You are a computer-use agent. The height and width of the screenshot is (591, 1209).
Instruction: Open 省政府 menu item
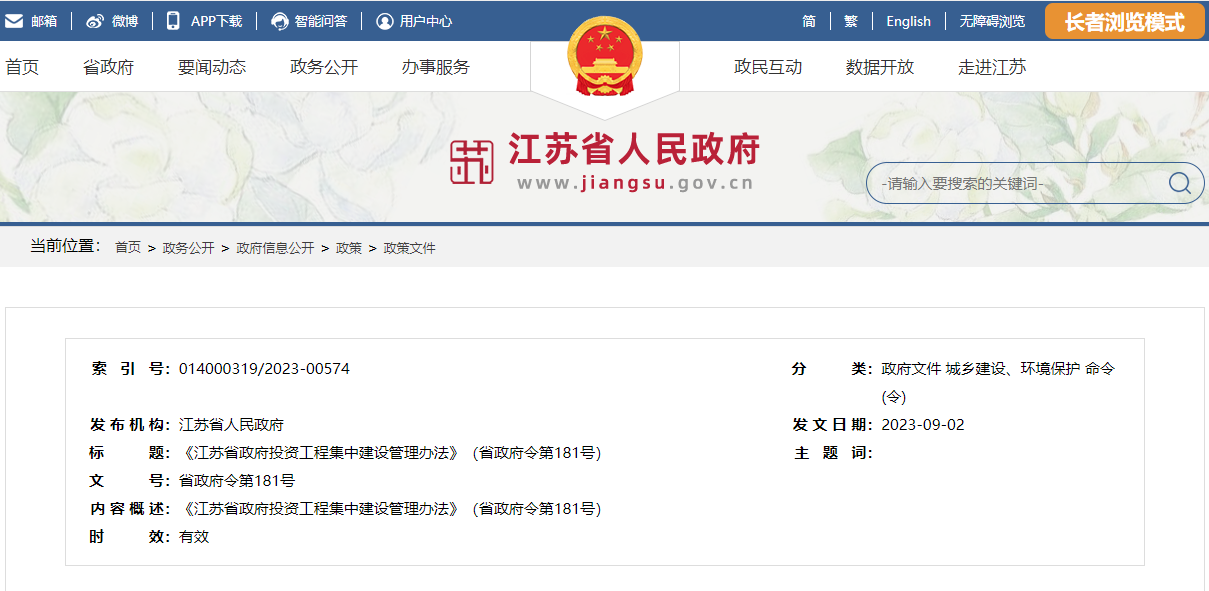pyautogui.click(x=108, y=67)
